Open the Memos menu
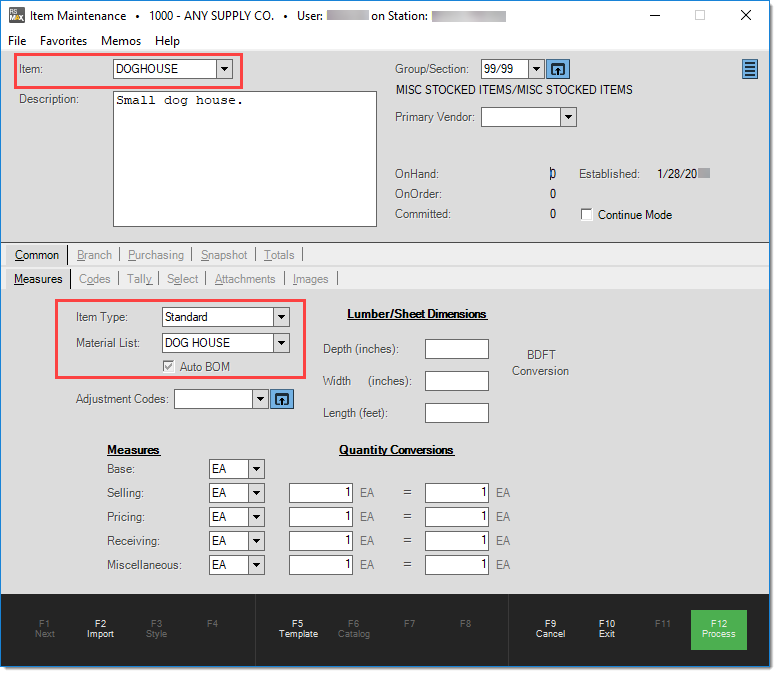This screenshot has height=674, width=777. pos(121,41)
